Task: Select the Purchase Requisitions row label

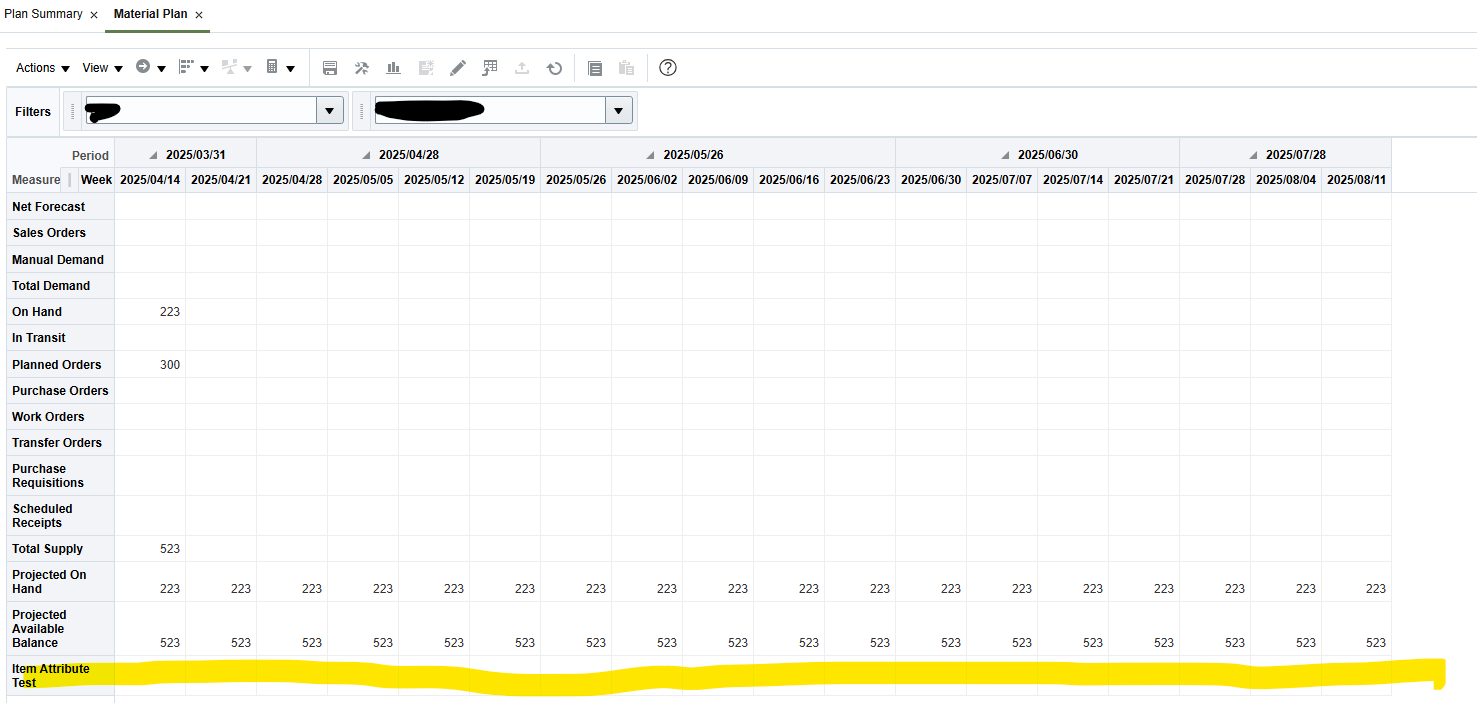Action: point(48,475)
